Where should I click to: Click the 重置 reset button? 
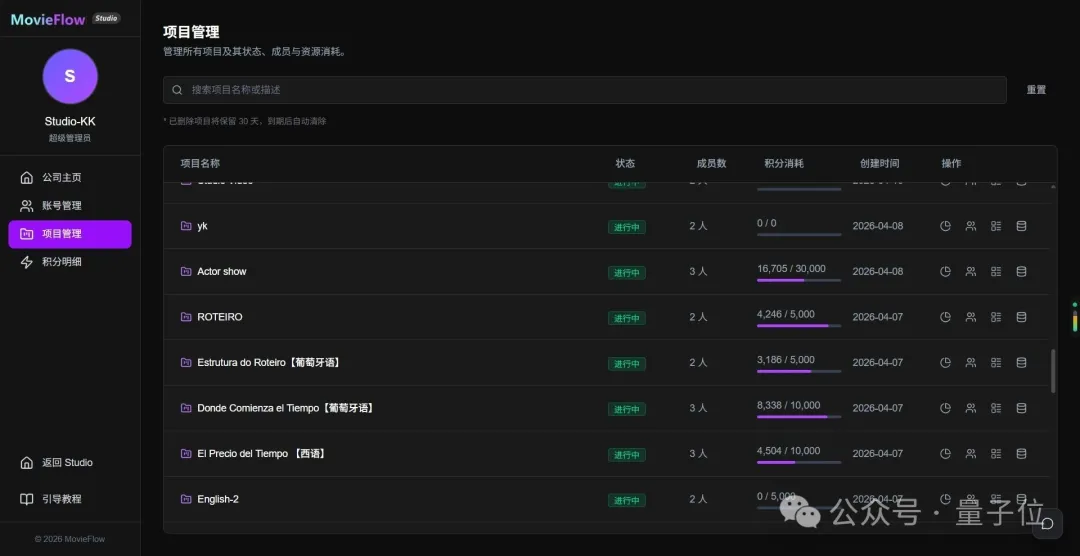(x=1036, y=90)
